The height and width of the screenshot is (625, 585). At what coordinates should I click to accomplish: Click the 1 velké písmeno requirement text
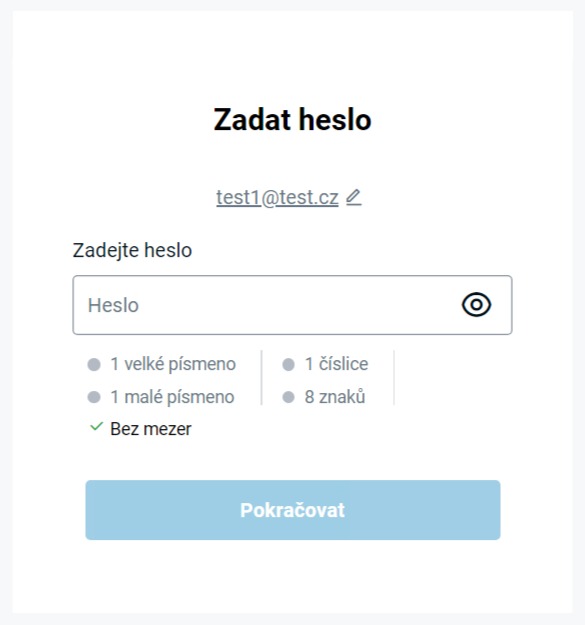173,364
